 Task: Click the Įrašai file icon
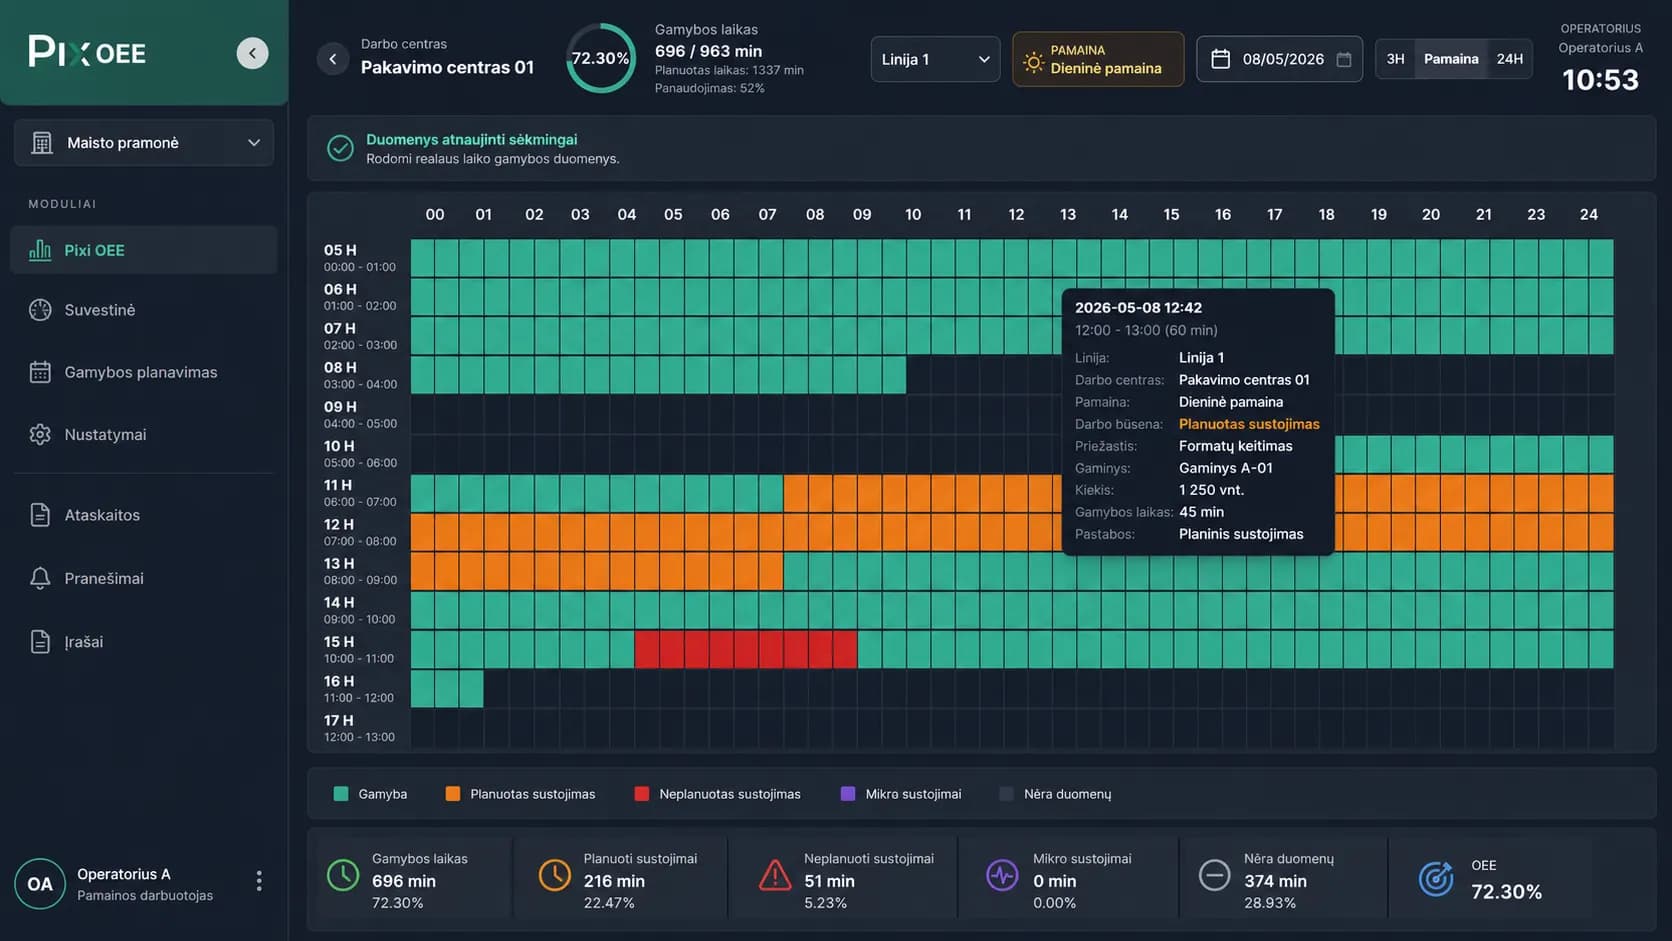coord(40,642)
